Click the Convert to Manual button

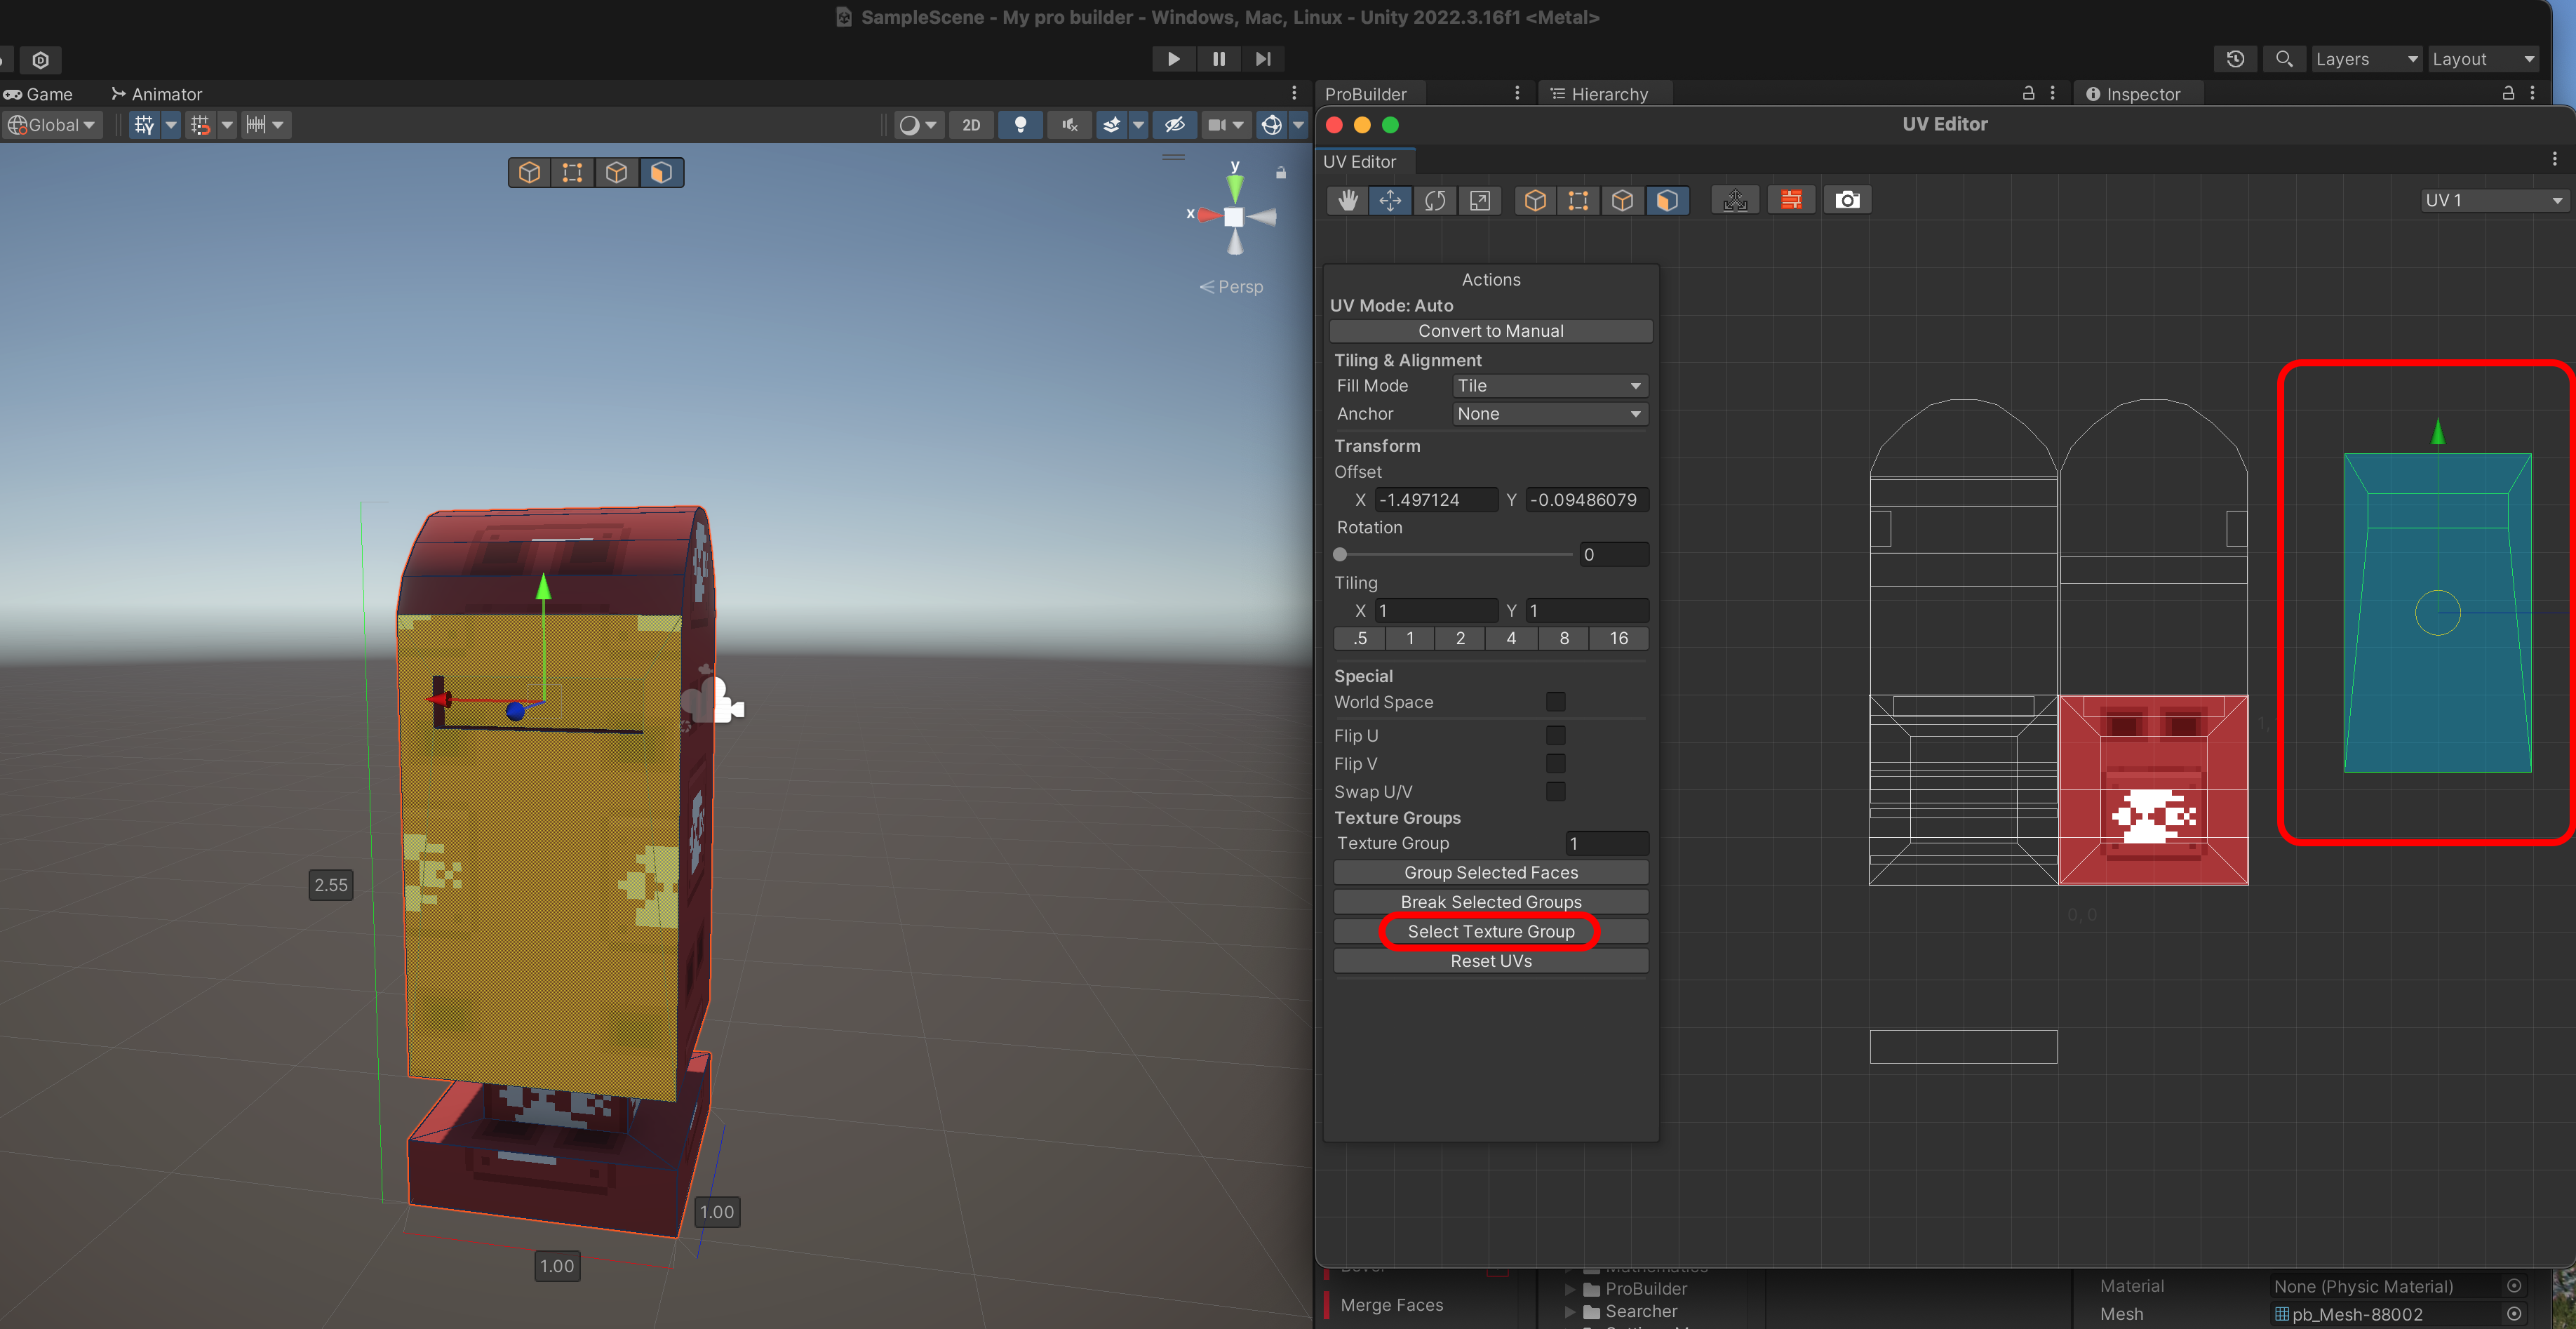point(1490,331)
